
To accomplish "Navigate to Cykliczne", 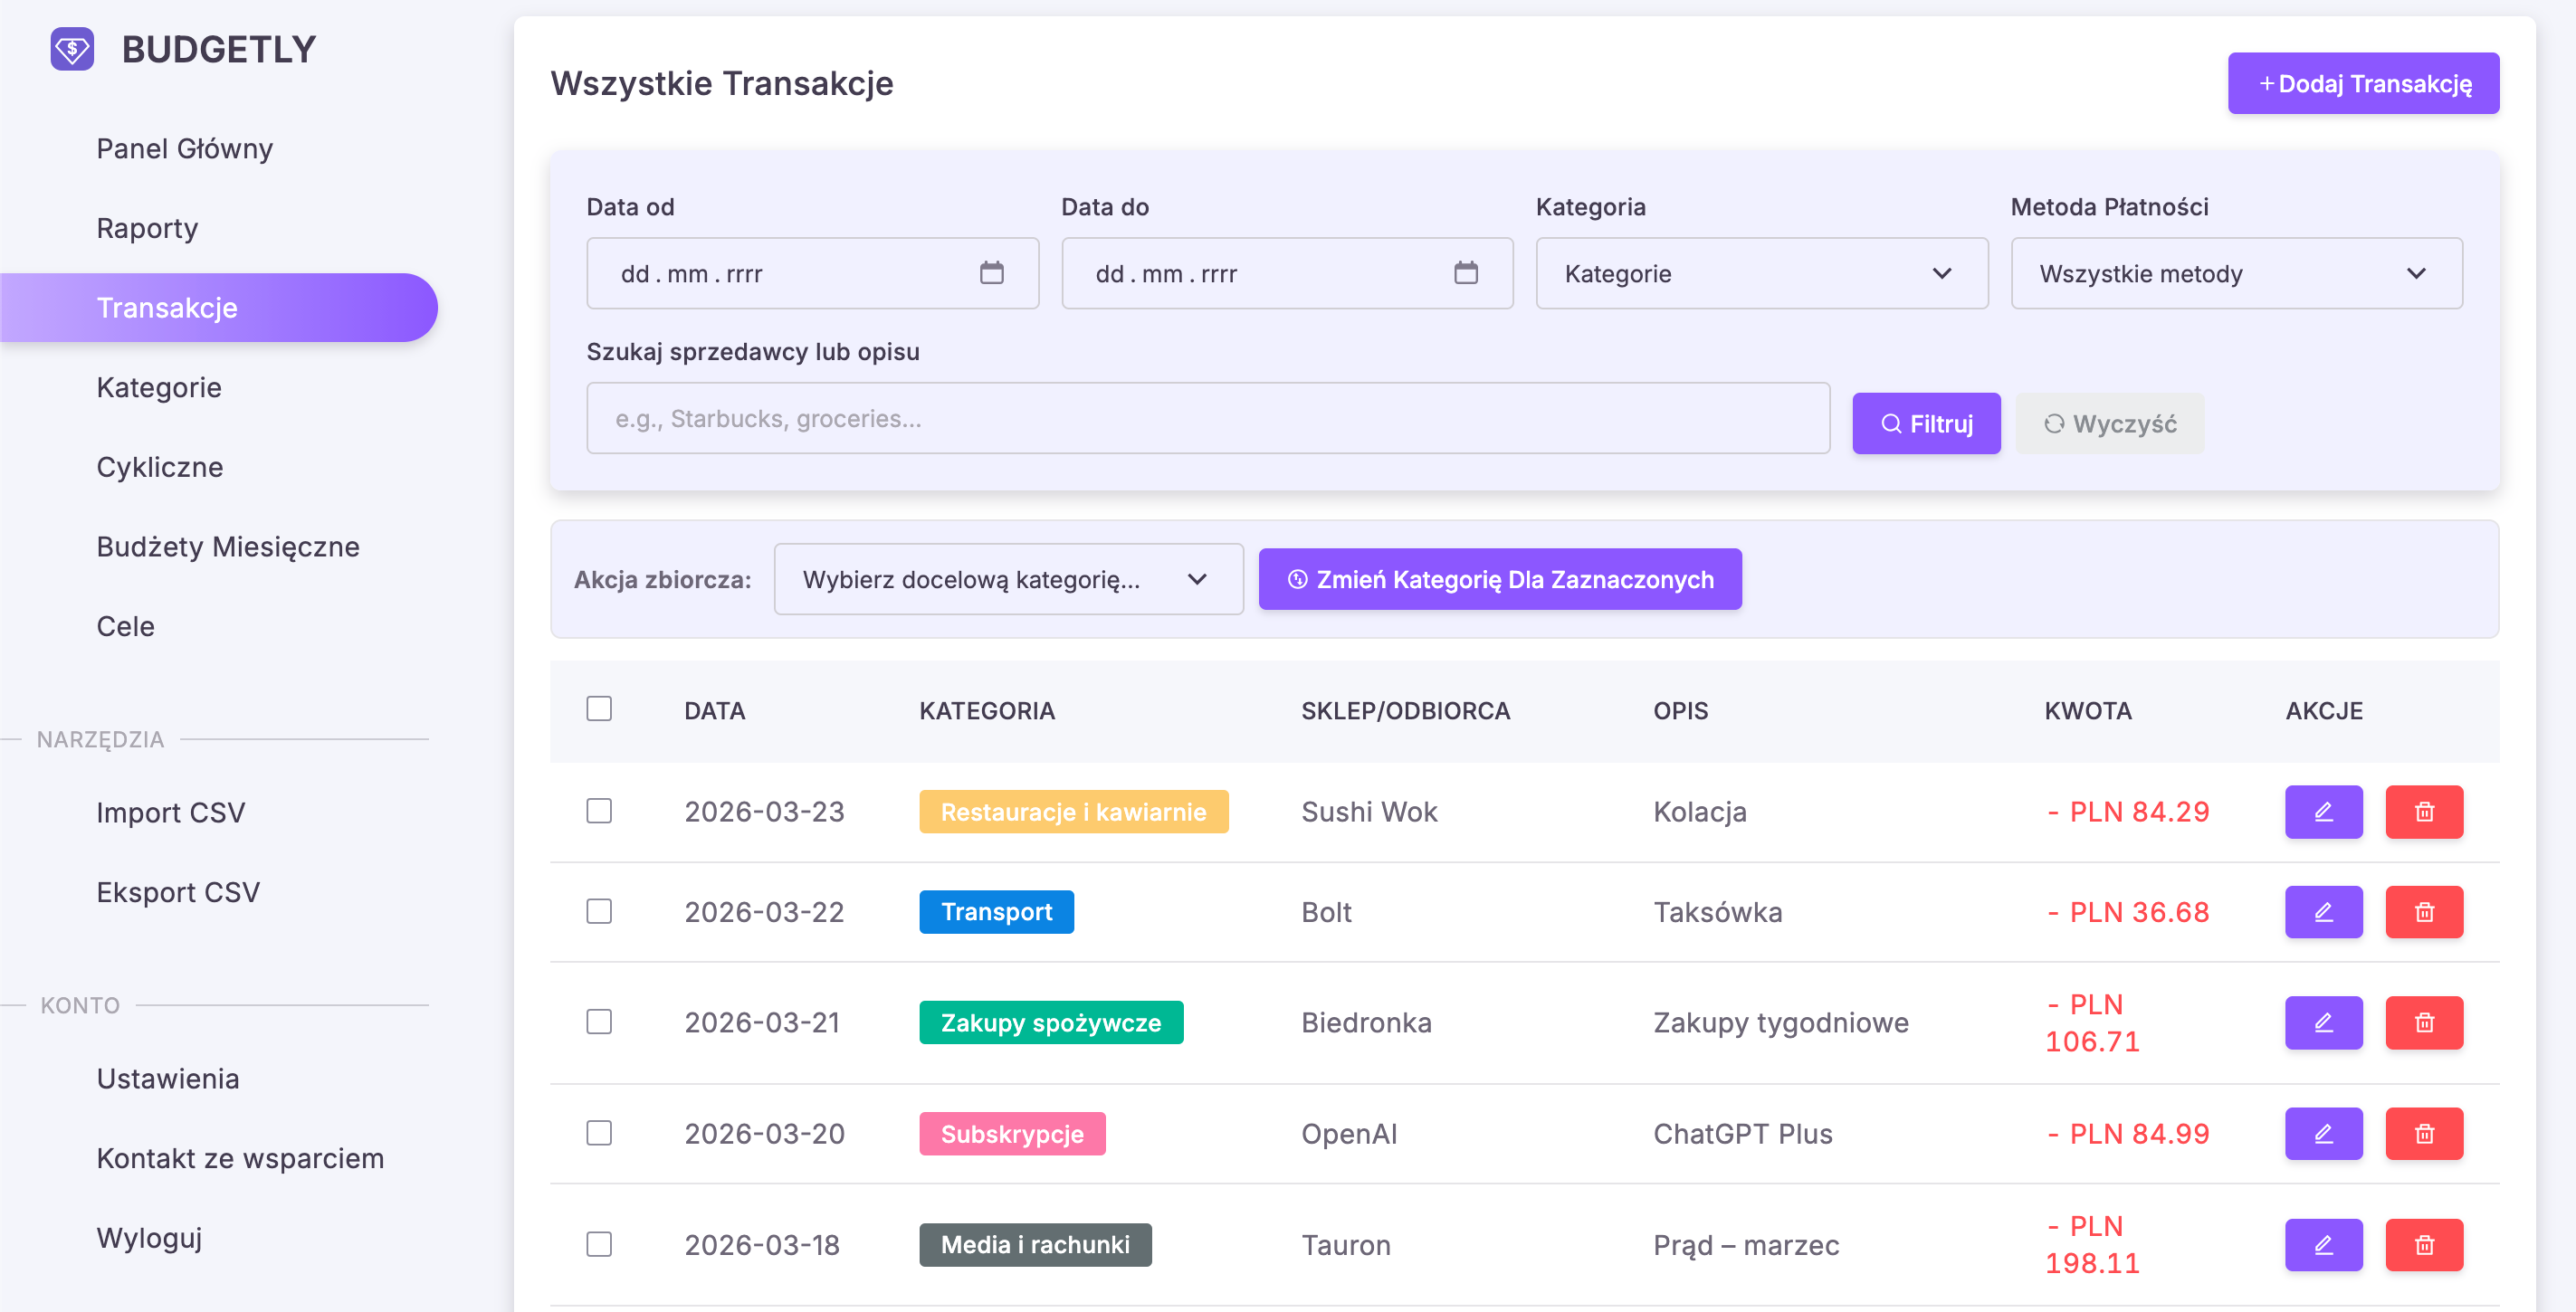I will click(159, 466).
